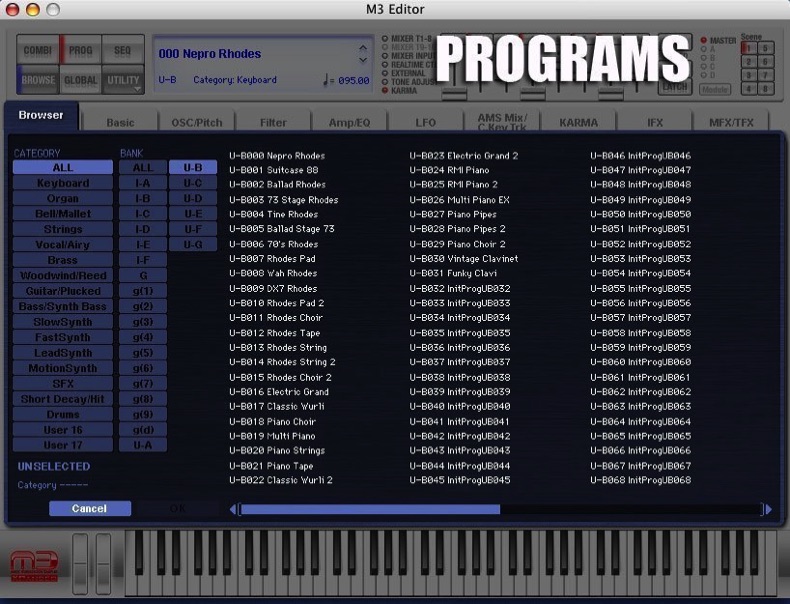Viewport: 790px width, 604px height.
Task: Select bank I-A
Action: click(x=143, y=183)
